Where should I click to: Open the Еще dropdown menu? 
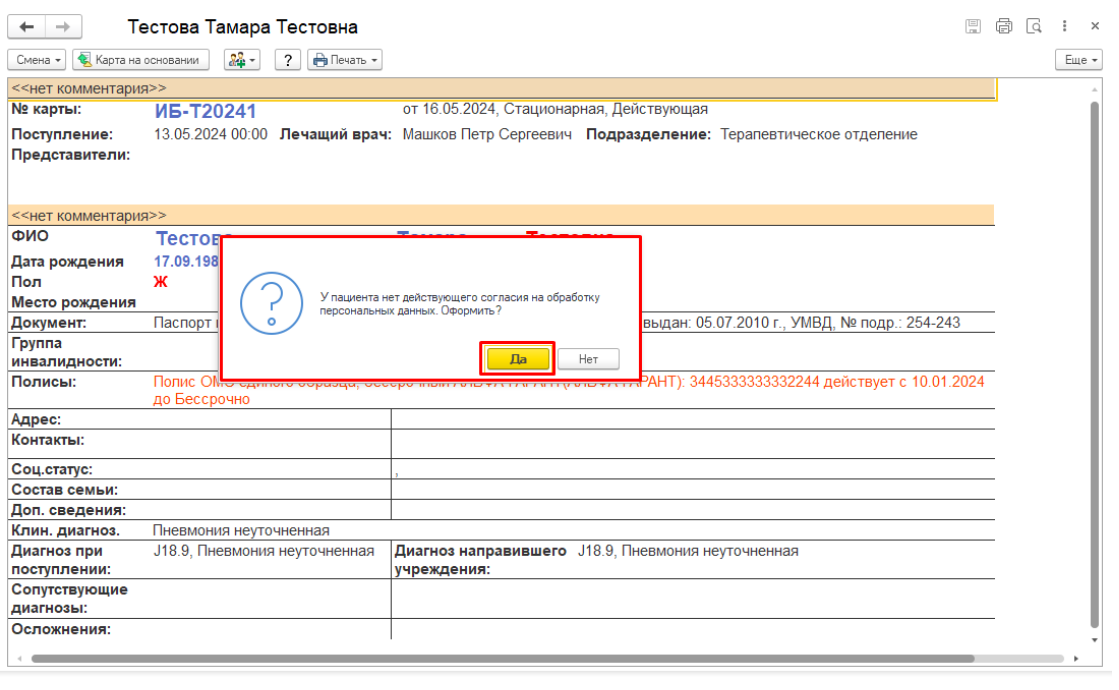[1079, 60]
